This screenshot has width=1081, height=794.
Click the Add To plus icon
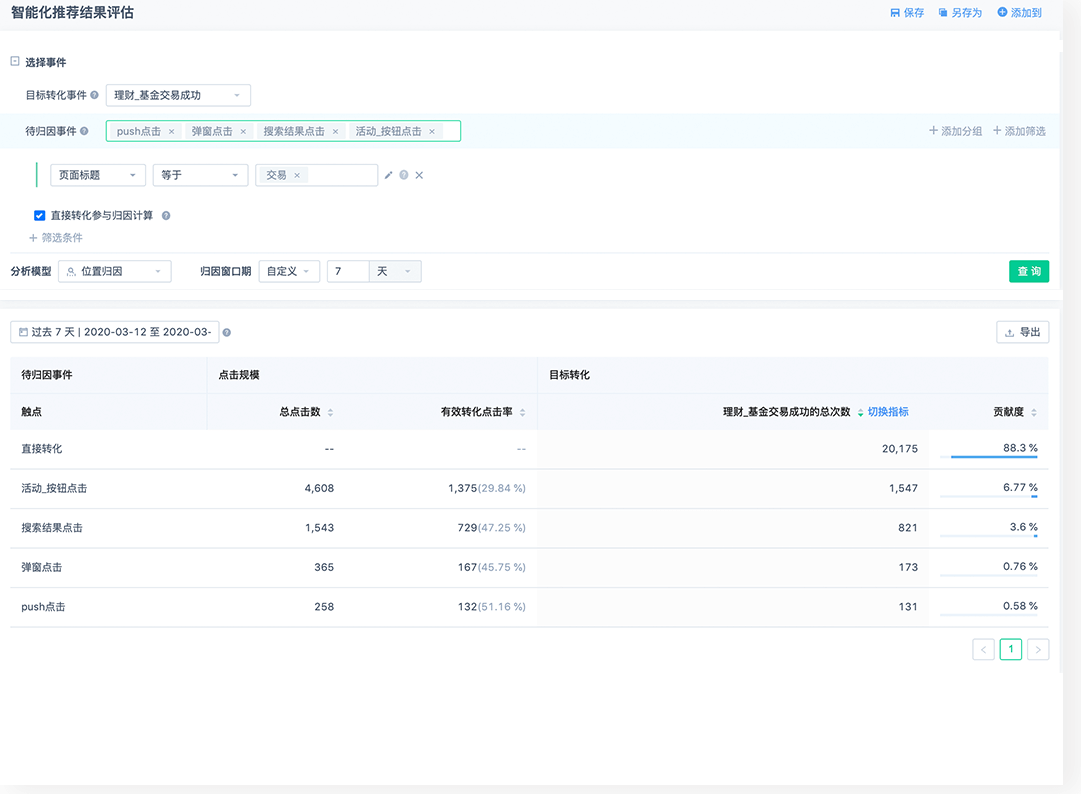tap(1002, 13)
